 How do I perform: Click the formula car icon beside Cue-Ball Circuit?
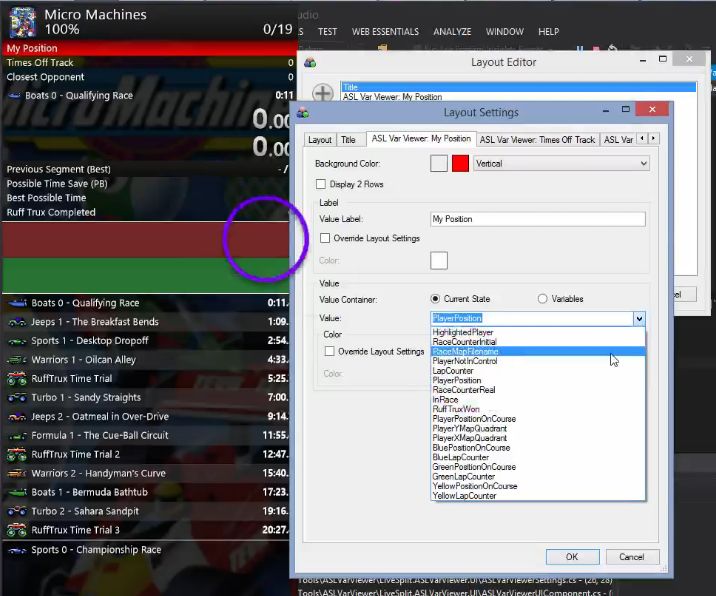coord(17,436)
